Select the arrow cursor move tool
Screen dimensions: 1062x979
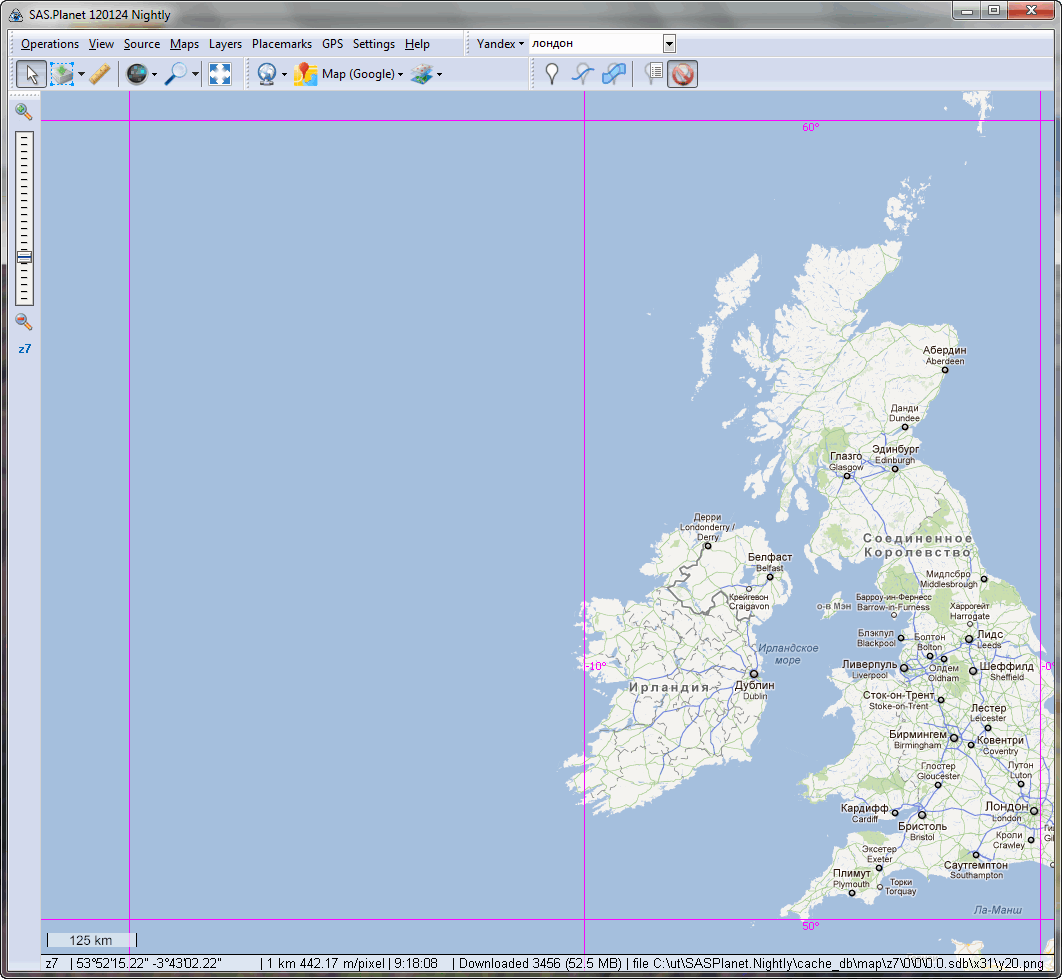point(31,74)
